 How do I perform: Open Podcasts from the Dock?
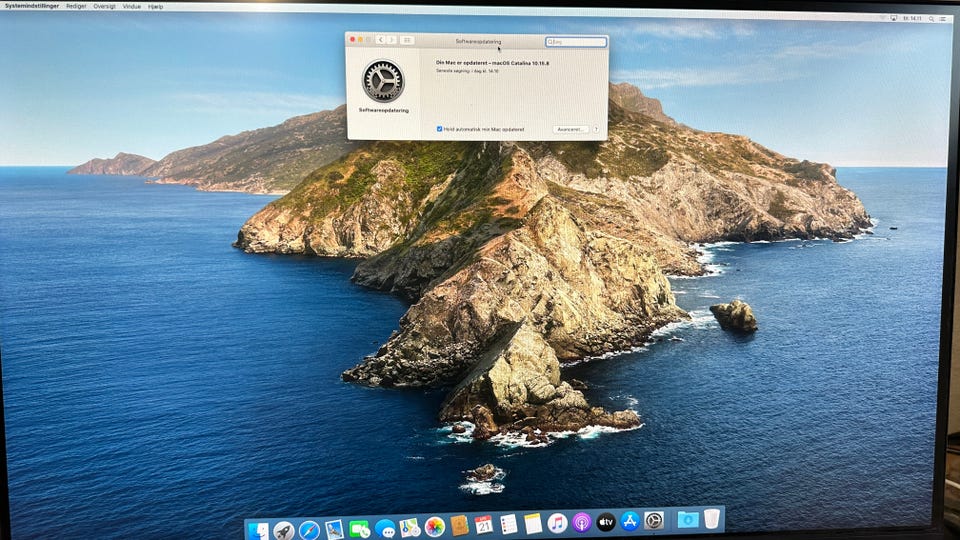point(582,522)
